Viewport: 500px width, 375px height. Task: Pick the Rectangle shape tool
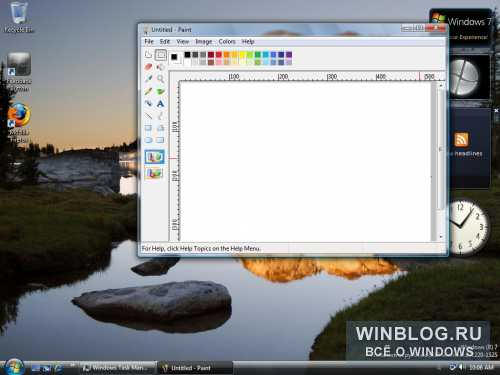pyautogui.click(x=149, y=128)
